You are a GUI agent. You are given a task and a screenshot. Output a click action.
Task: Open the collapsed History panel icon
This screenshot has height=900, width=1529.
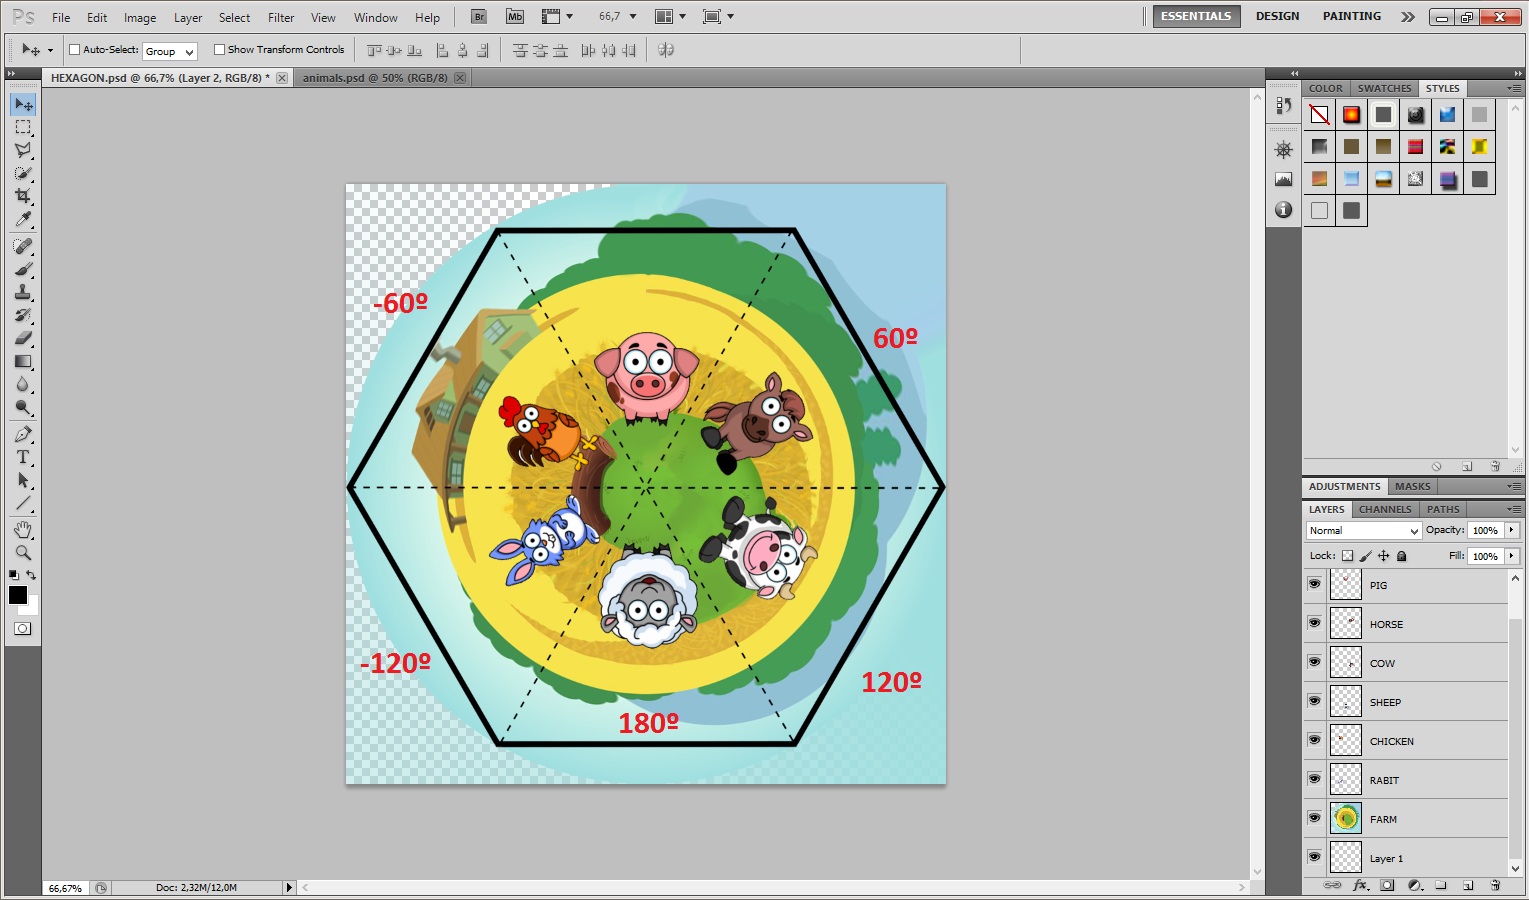1284,105
